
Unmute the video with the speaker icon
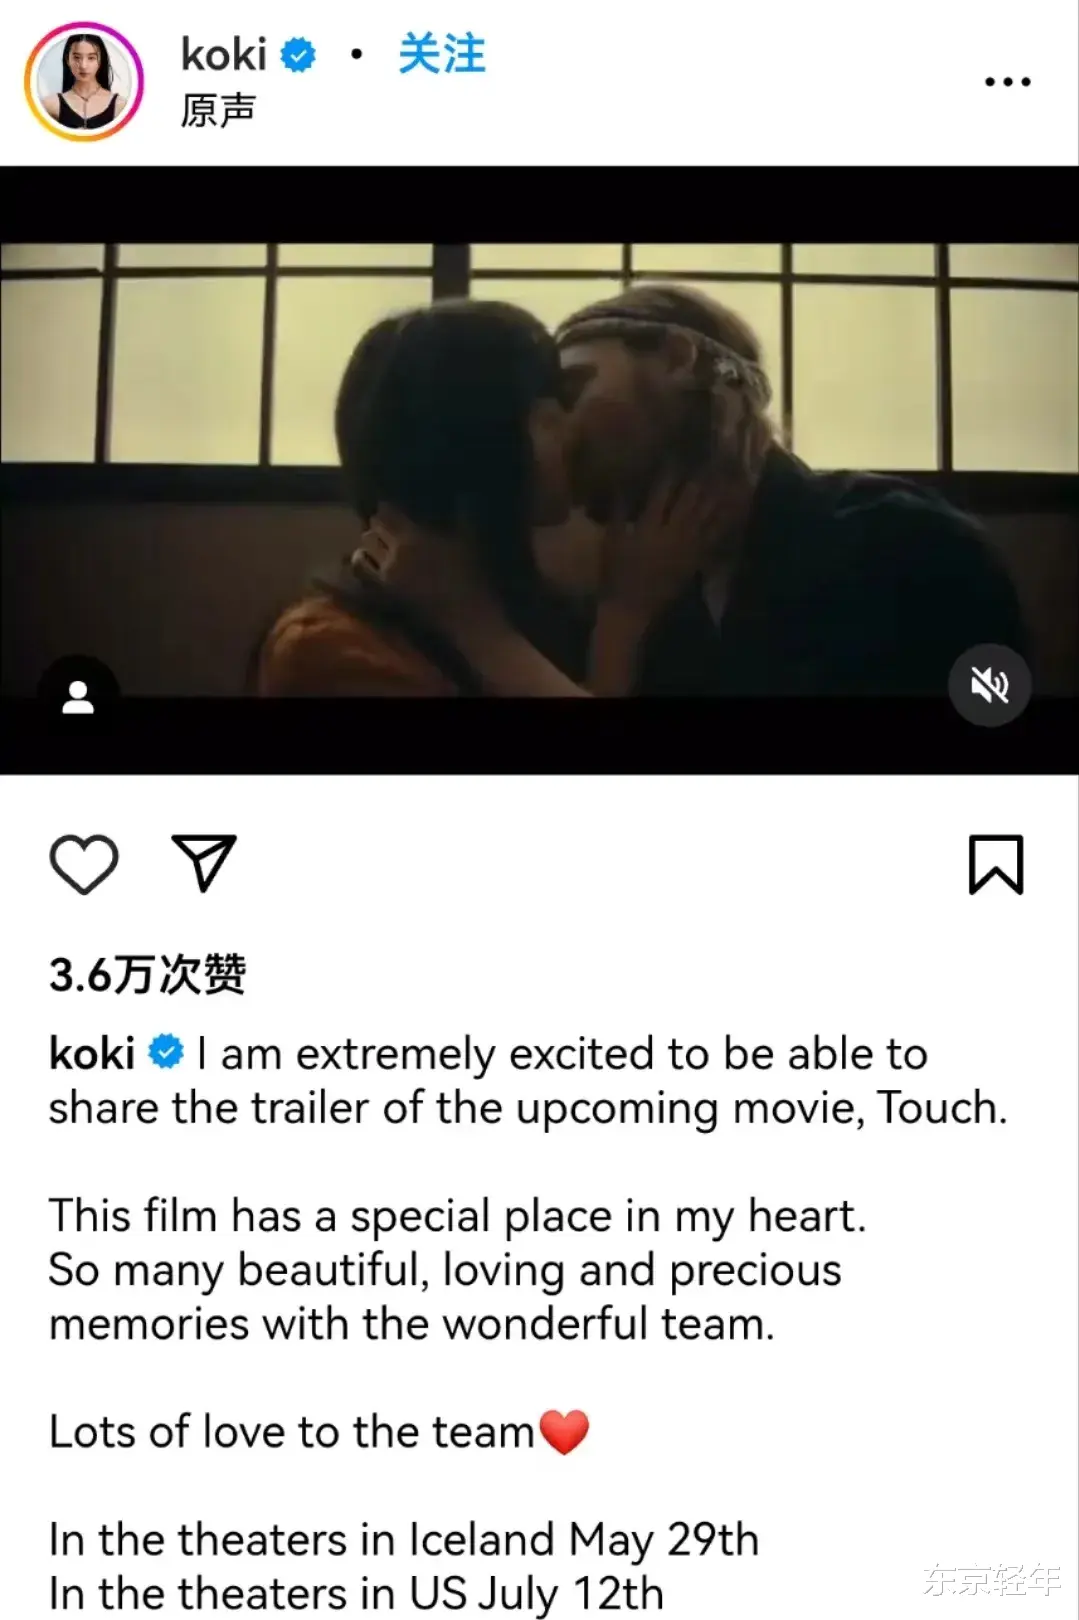[989, 686]
